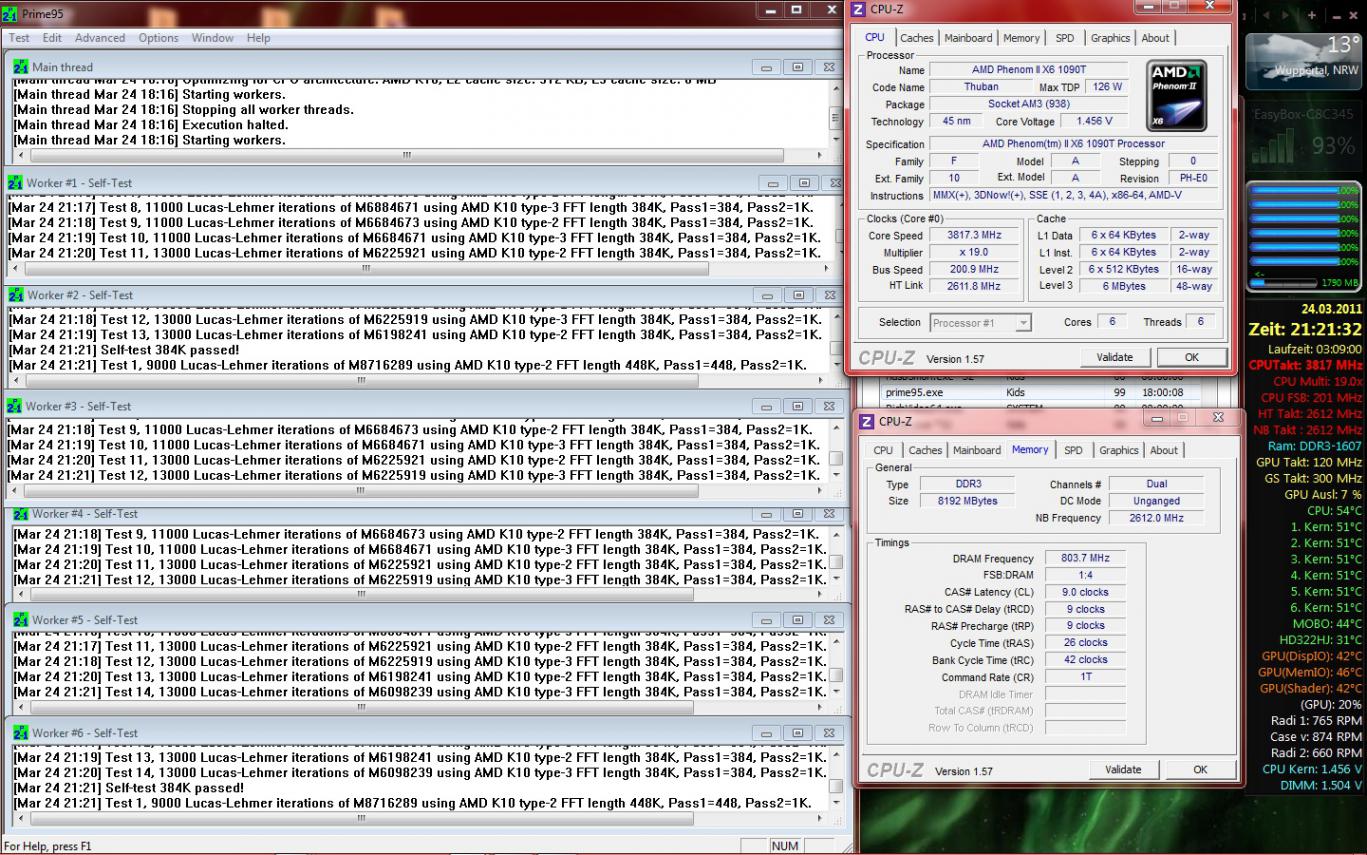Open Graphics tab in lower CPU-Z window

point(1119,450)
